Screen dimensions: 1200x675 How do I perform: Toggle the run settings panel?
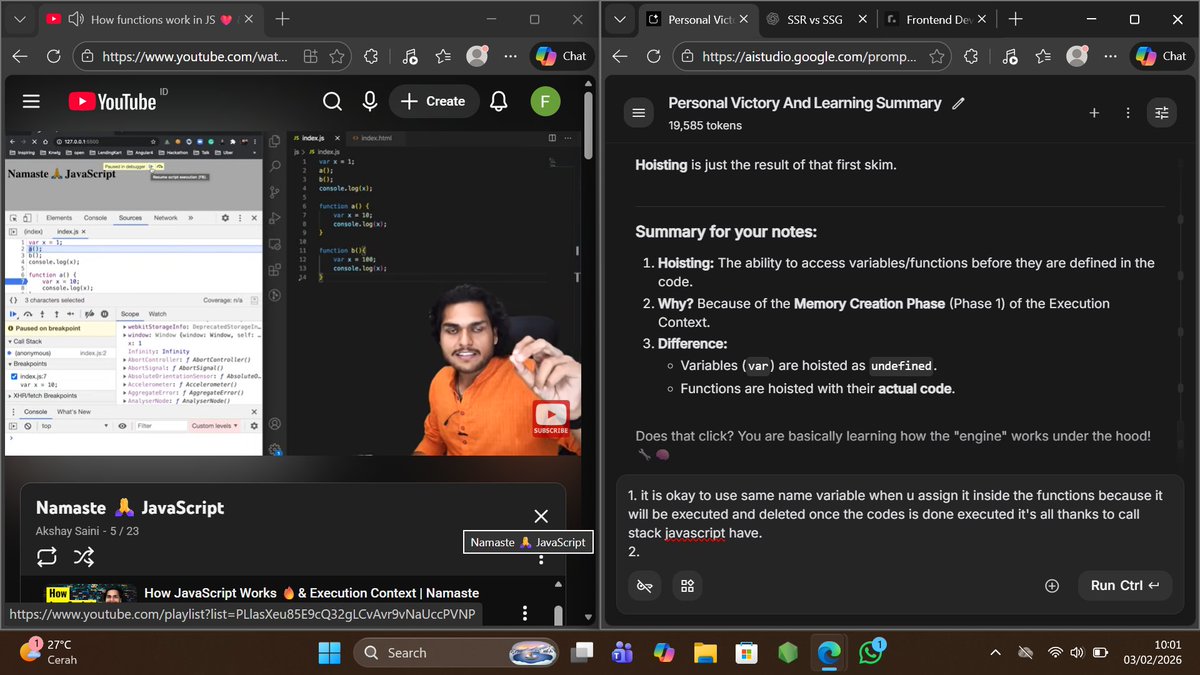point(1161,113)
